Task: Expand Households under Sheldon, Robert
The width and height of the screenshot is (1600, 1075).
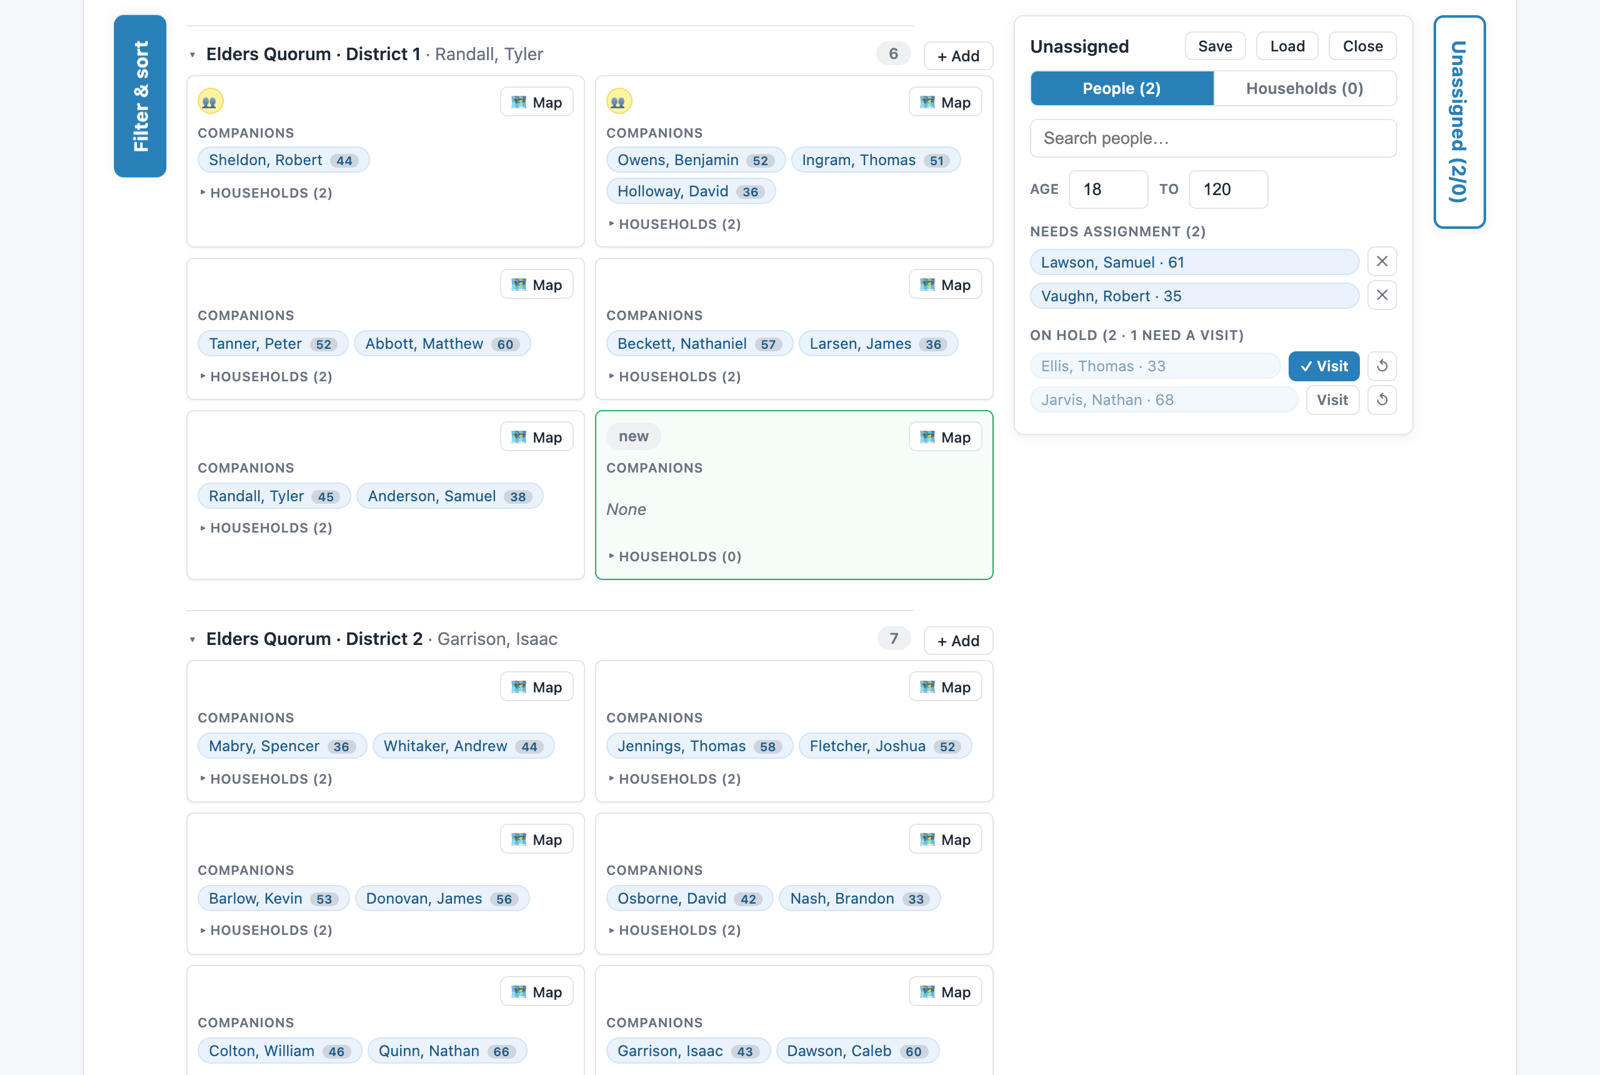Action: [266, 193]
